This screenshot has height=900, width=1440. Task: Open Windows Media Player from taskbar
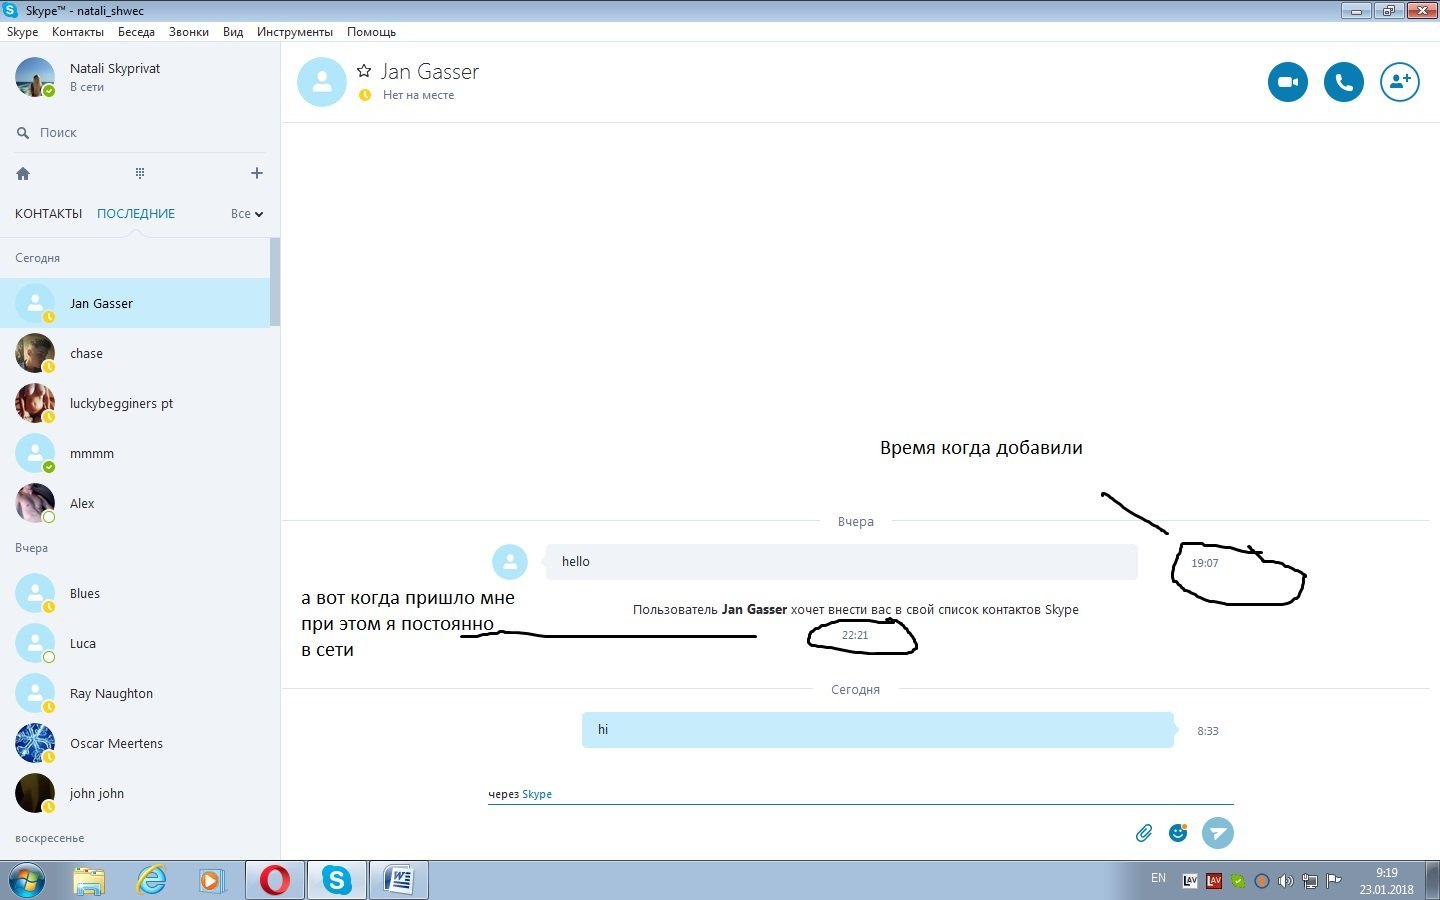[211, 880]
